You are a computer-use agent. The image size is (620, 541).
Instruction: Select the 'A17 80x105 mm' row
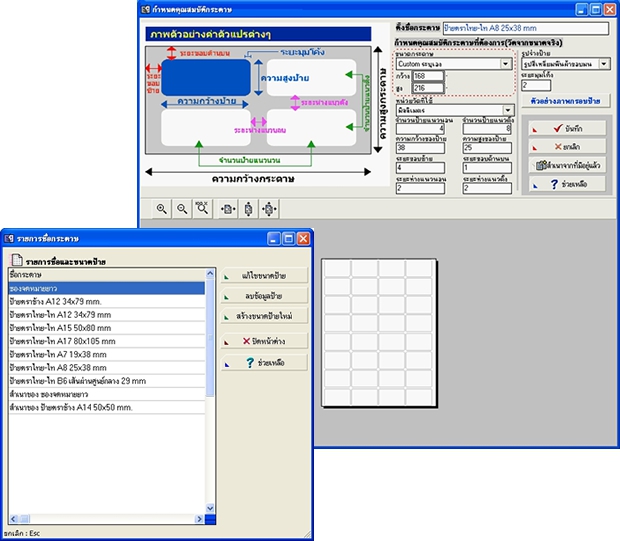107,341
